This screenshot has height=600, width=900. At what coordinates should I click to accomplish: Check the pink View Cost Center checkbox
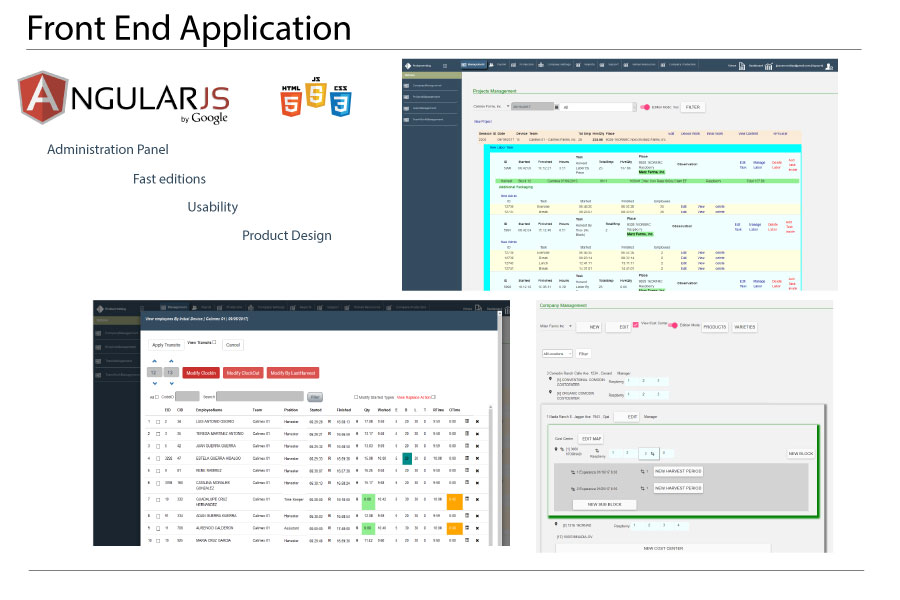point(635,324)
